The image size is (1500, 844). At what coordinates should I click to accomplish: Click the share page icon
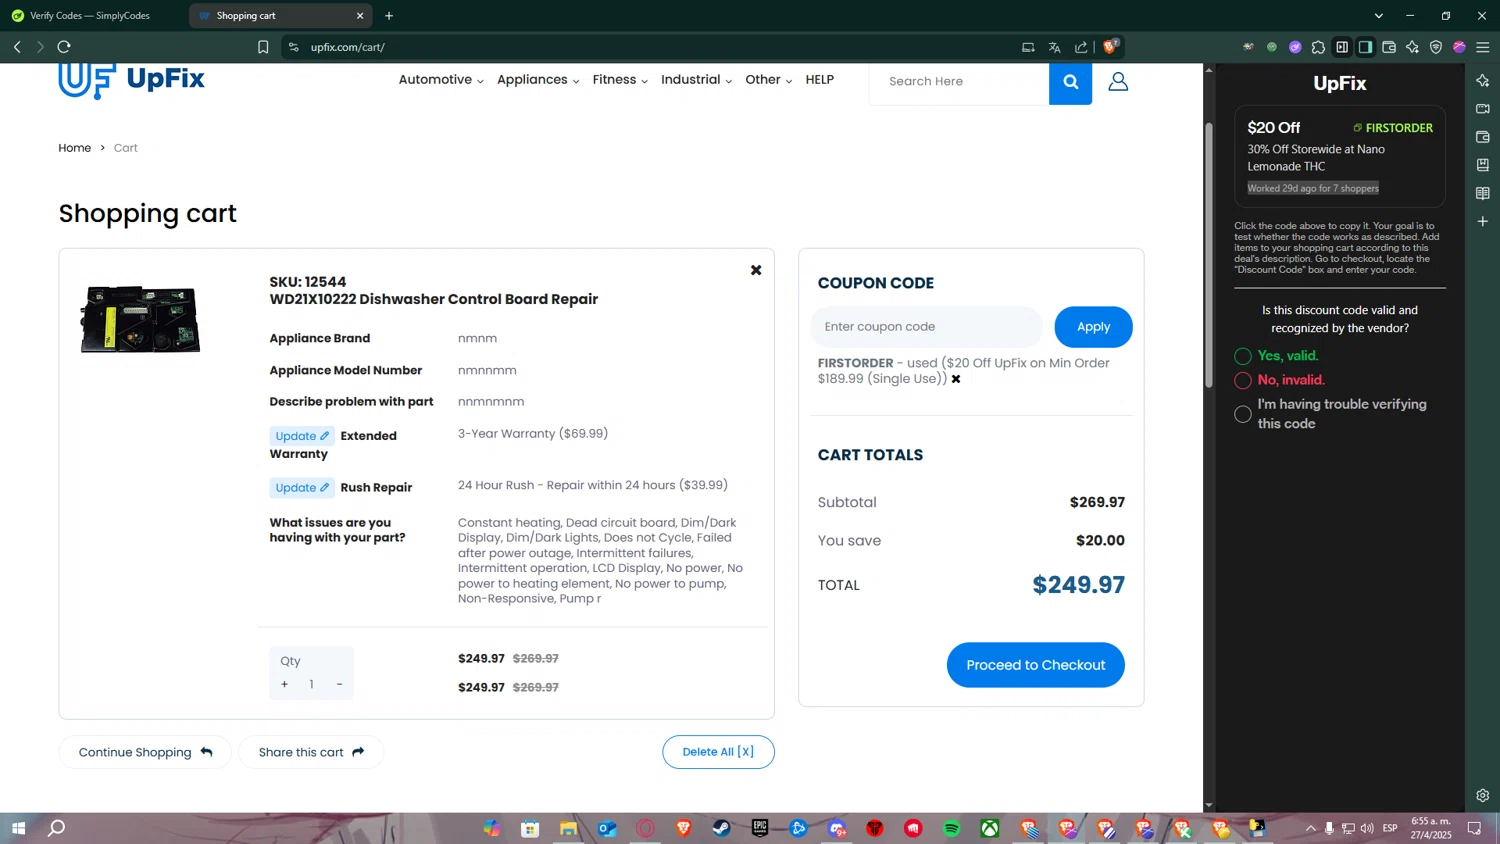pos(1081,47)
